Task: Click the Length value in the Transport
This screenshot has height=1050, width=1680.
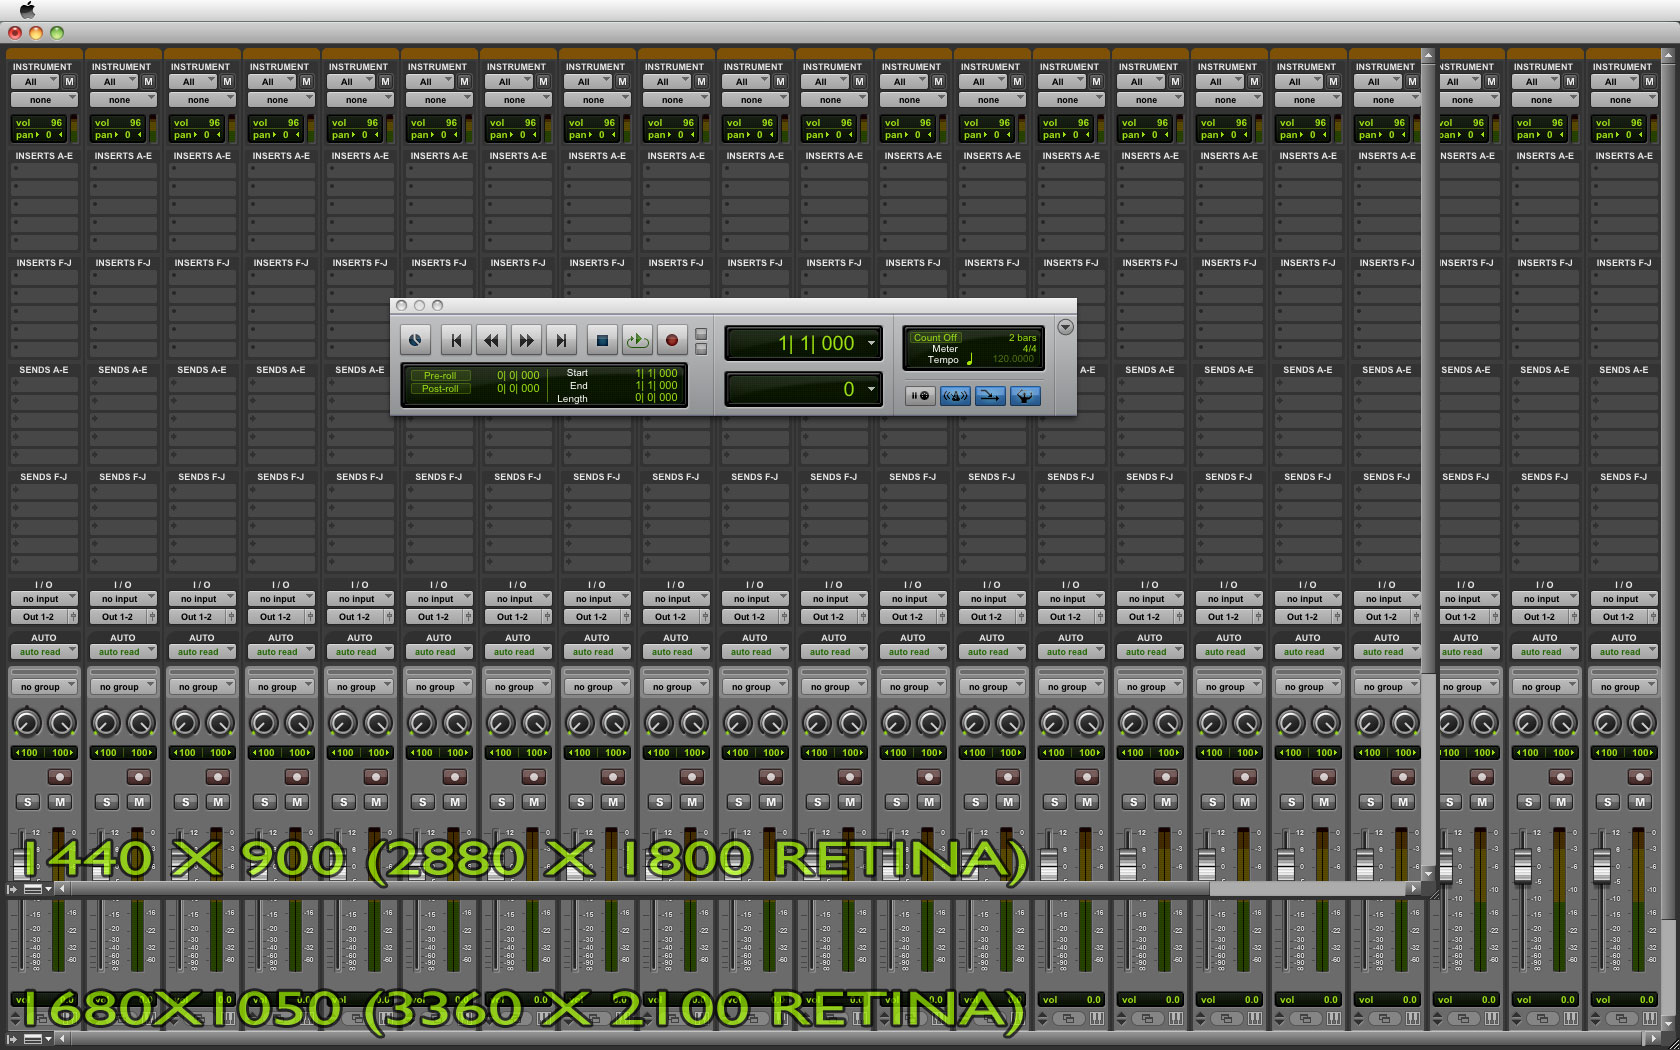Action: coord(656,397)
